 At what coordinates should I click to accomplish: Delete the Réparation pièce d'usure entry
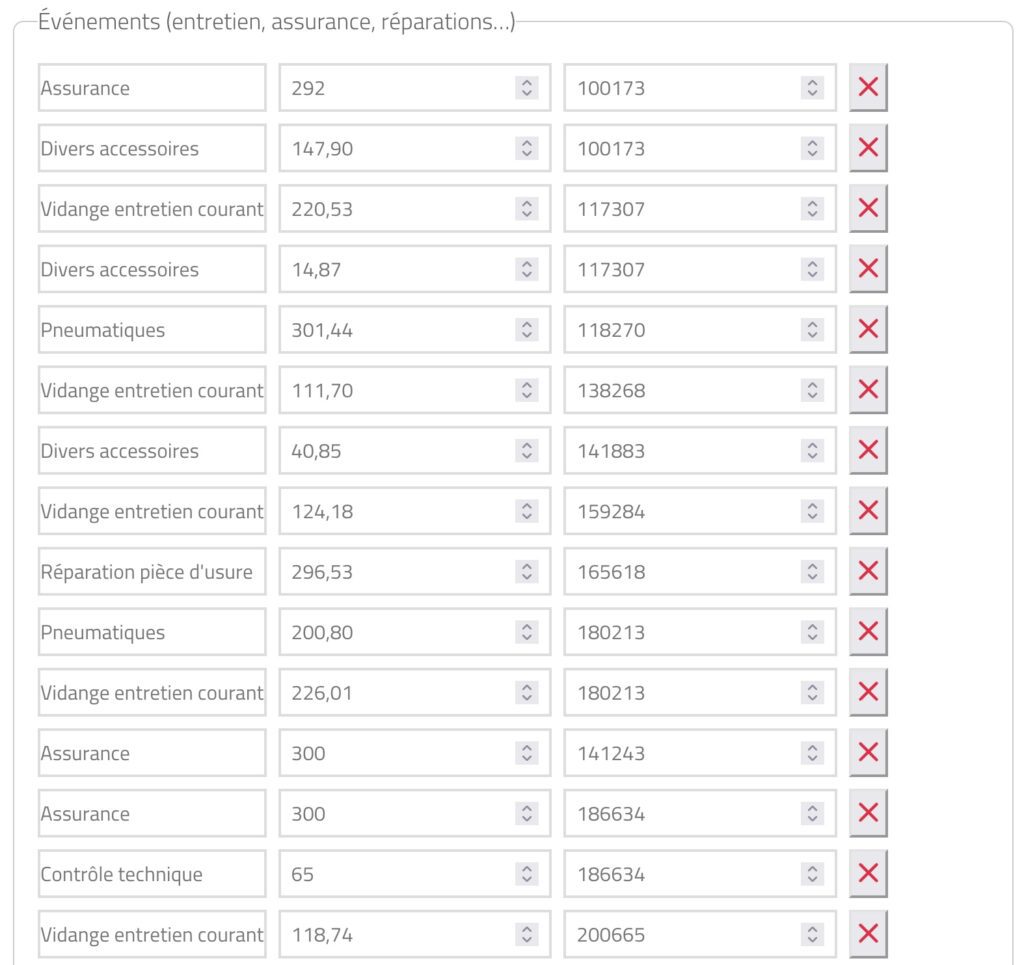pyautogui.click(x=868, y=571)
